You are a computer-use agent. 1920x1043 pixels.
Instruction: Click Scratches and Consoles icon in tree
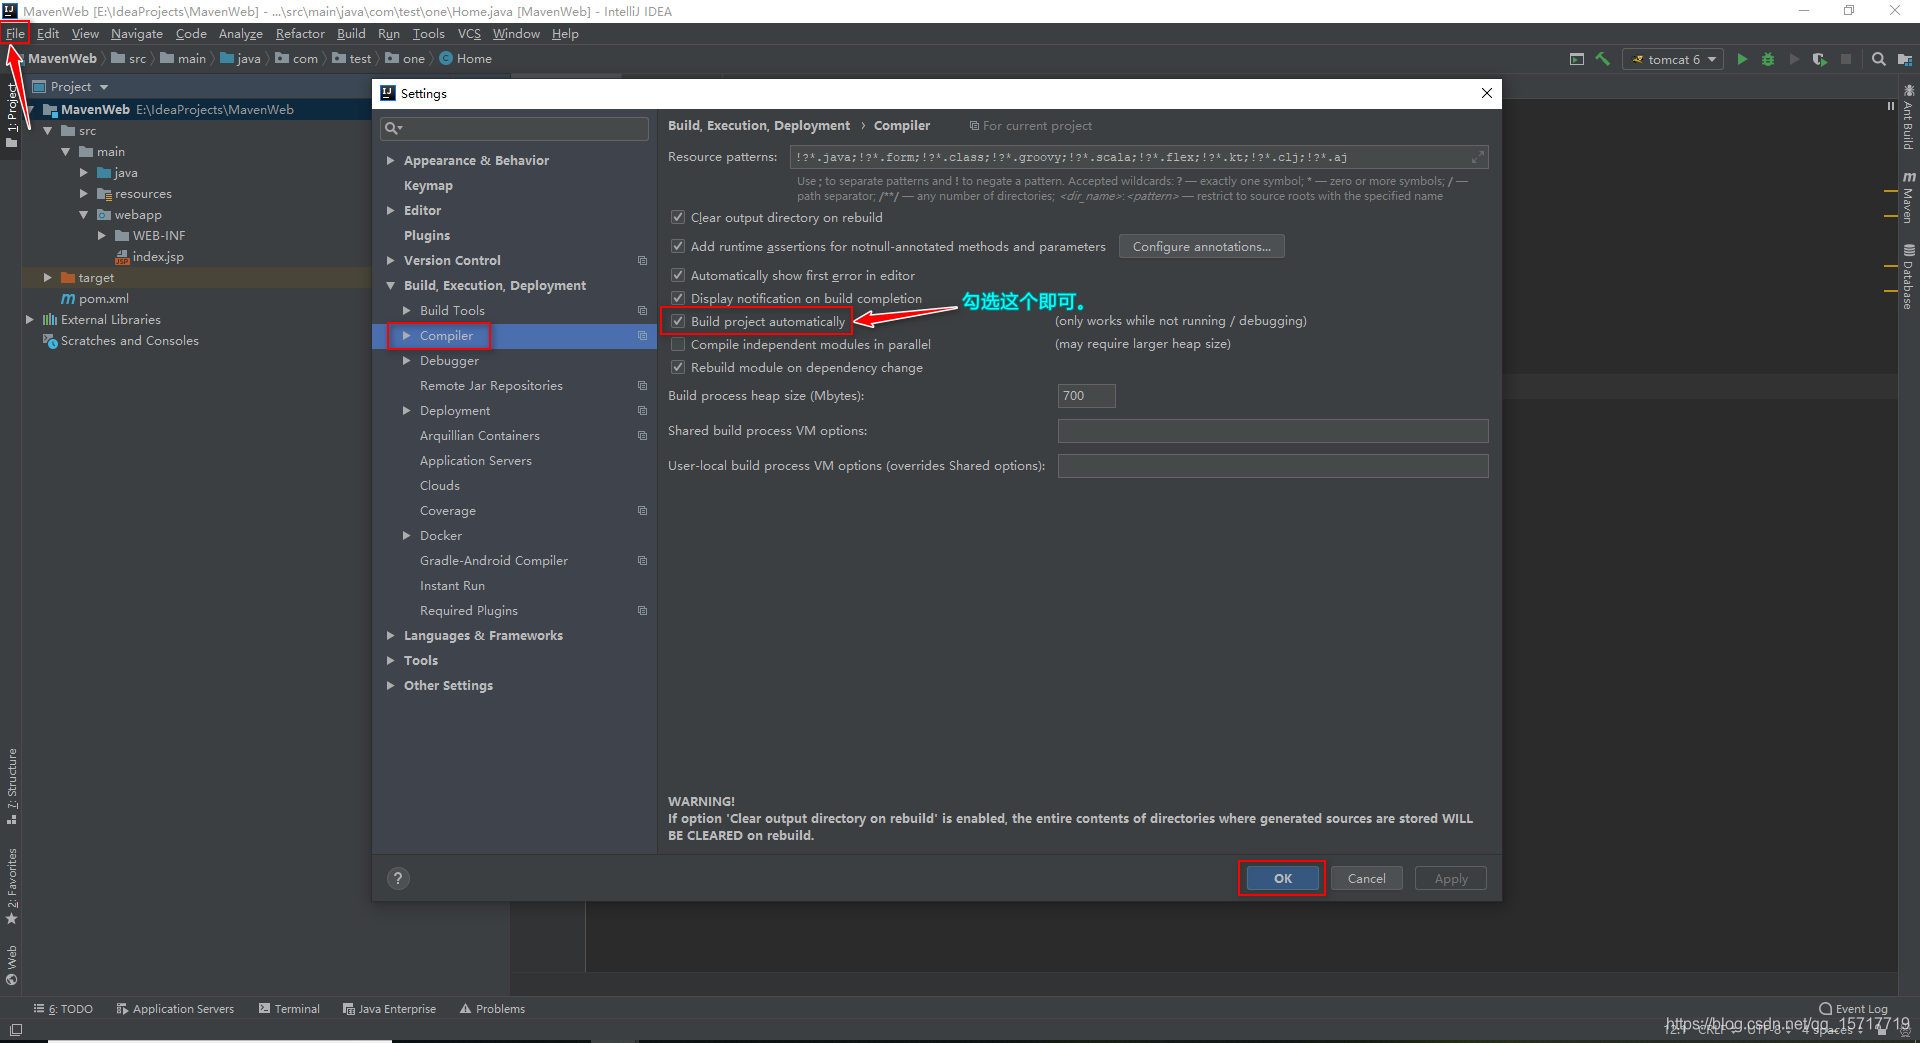(50, 341)
